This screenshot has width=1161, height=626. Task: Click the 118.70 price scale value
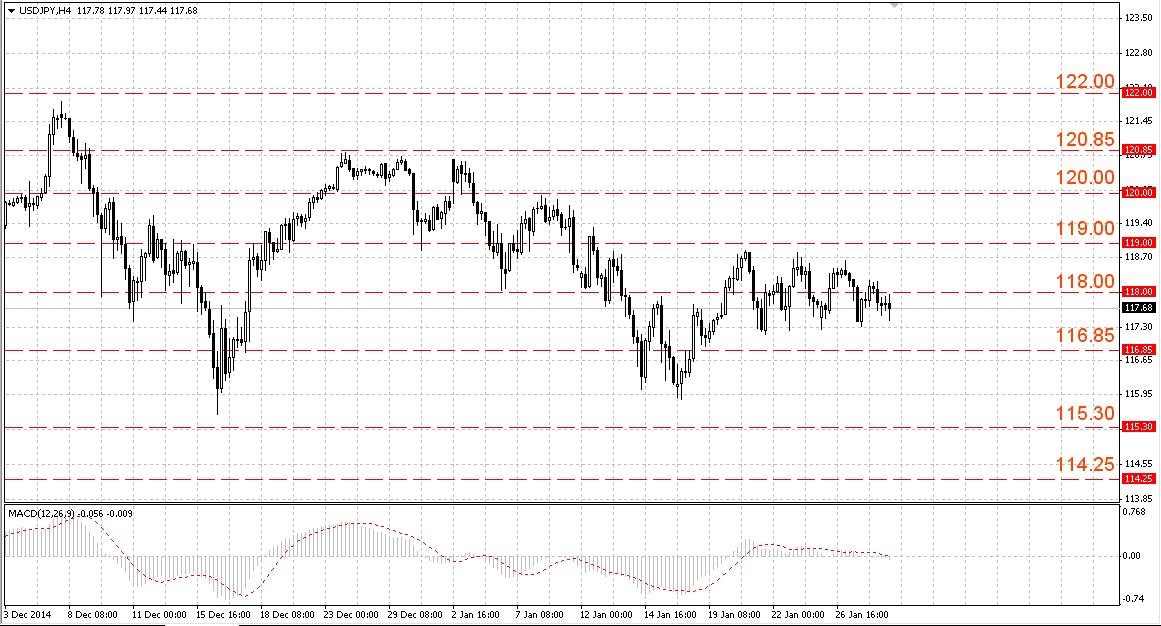click(x=1139, y=256)
